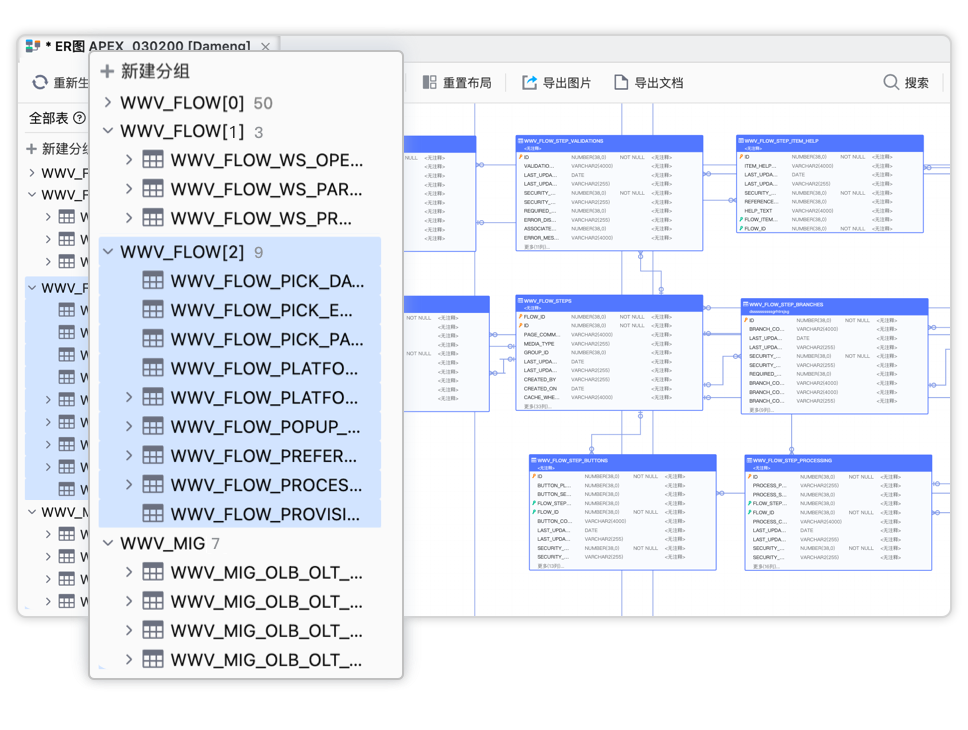
Task: Click table icon of WWV_FLOW_PICK_DA...
Action: coord(153,280)
